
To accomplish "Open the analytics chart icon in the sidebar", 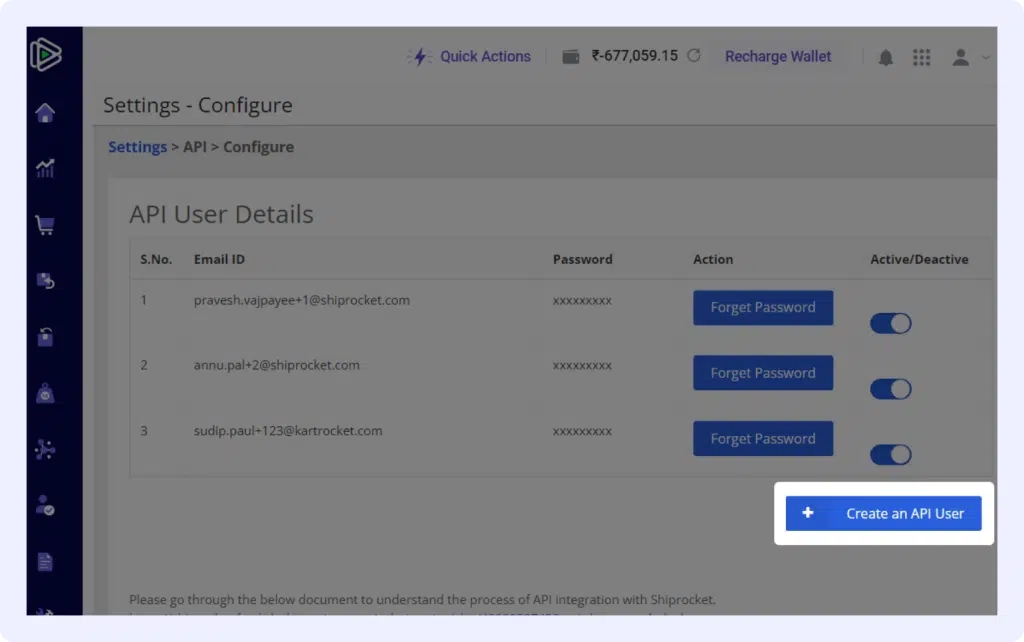I will [x=45, y=169].
